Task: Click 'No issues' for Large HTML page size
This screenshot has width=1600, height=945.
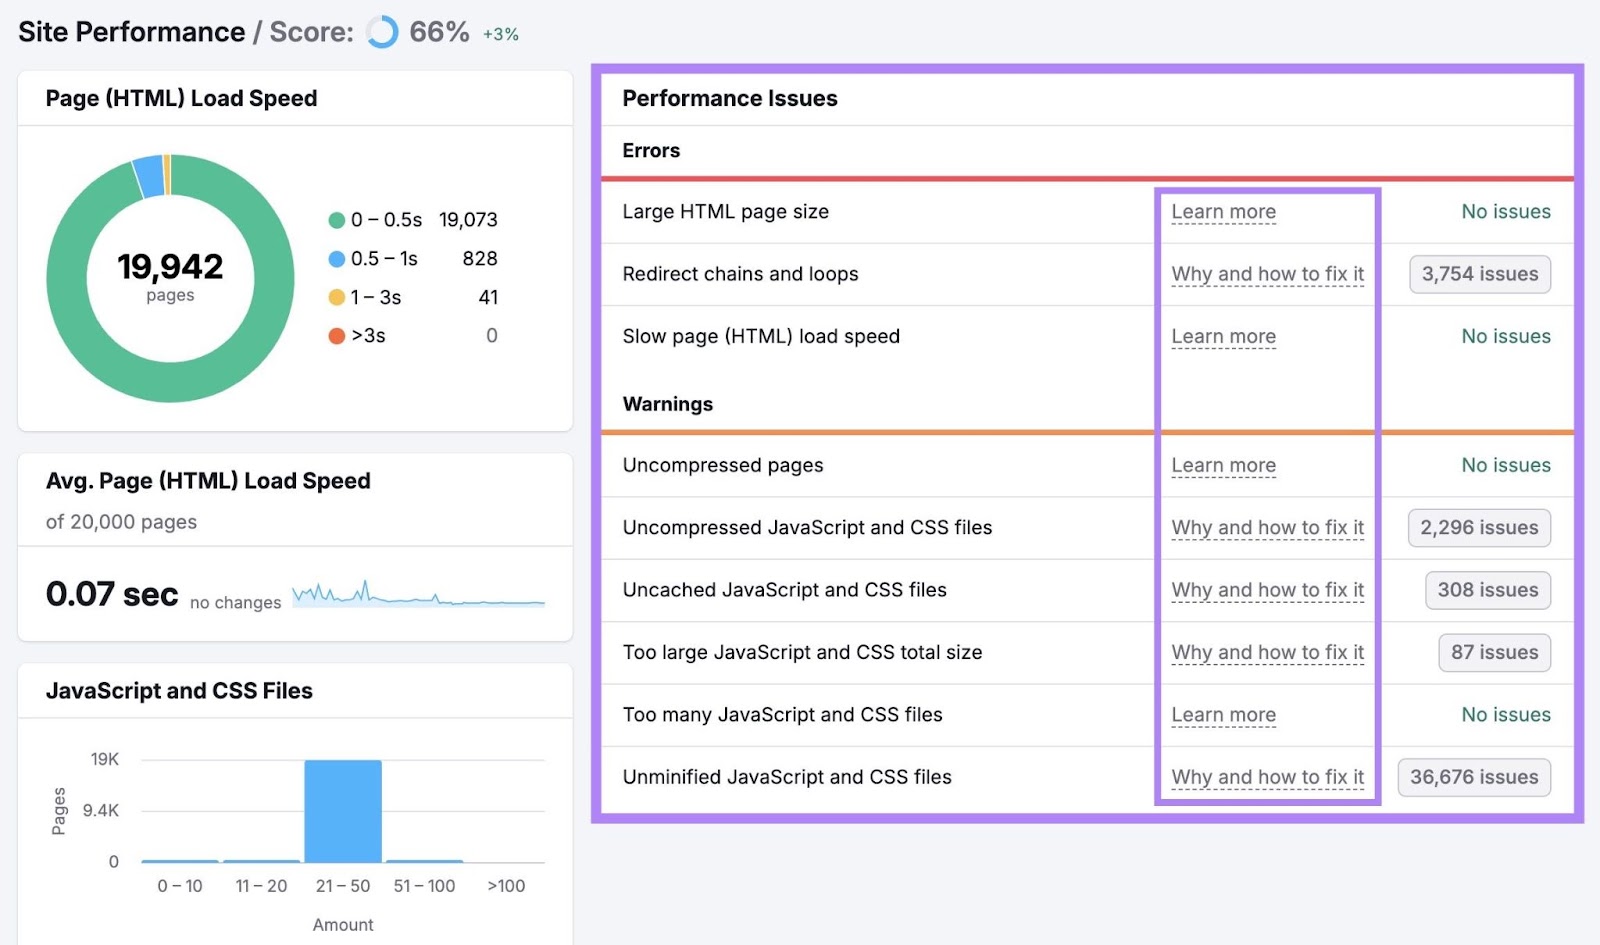Action: (1506, 212)
